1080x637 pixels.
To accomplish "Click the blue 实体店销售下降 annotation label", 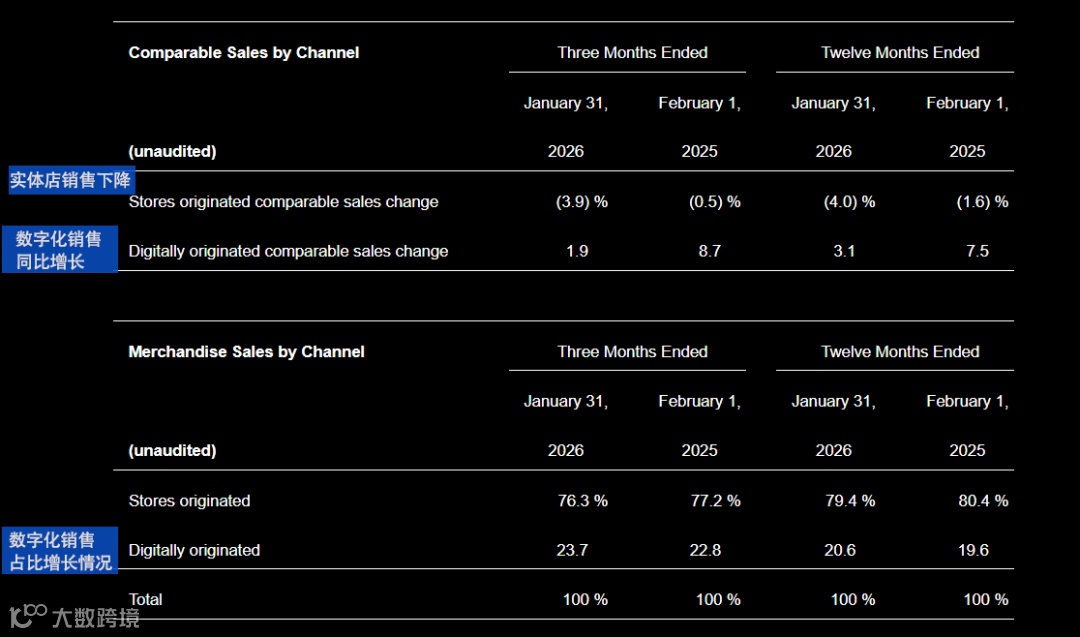I will [x=69, y=181].
